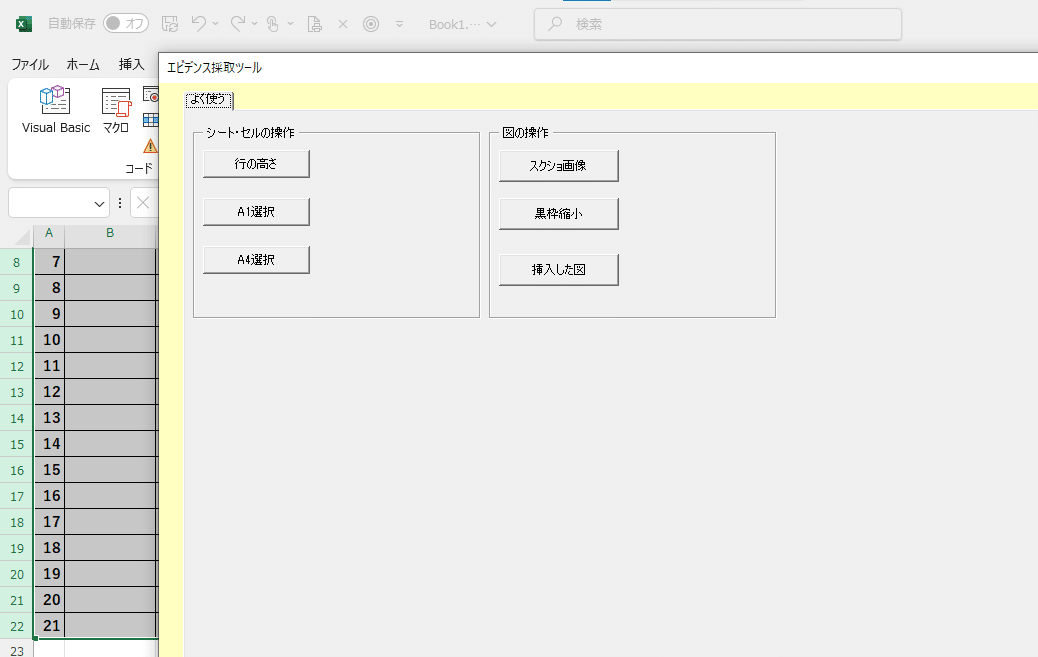This screenshot has height=657, width=1038.
Task: Click the 挿入した図 button
Action: 559,270
